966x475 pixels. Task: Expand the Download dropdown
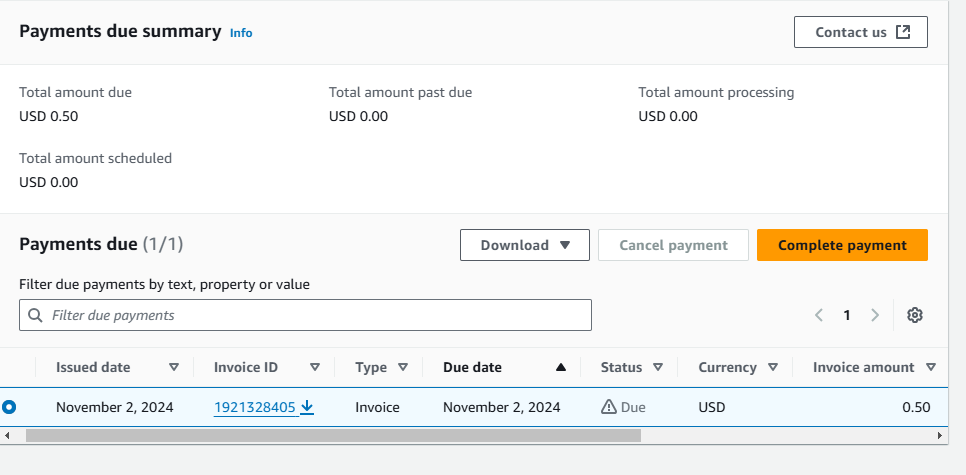tap(524, 245)
